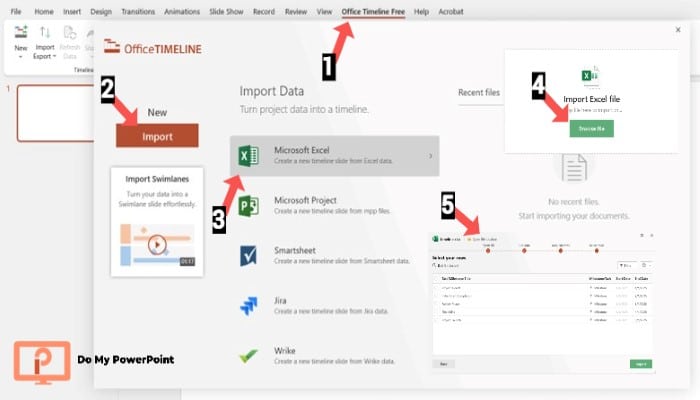Click the Wrike green check icon
This screenshot has width=700, height=400.
pyautogui.click(x=248, y=356)
